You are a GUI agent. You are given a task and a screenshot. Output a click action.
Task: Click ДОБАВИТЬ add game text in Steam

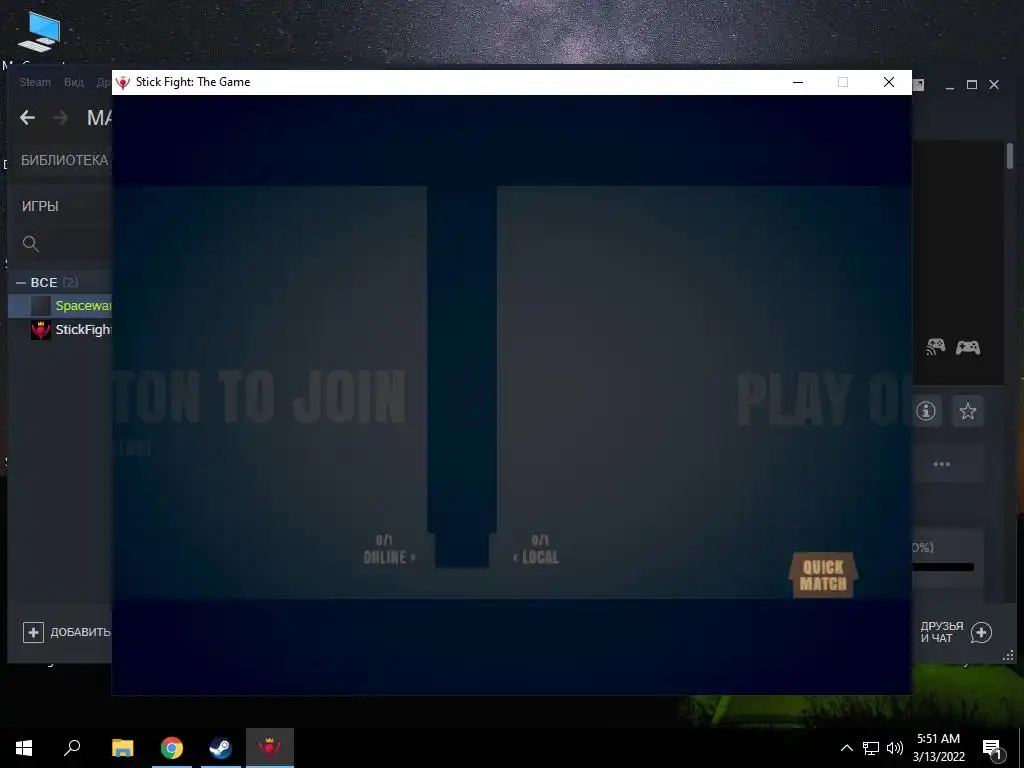pyautogui.click(x=81, y=632)
